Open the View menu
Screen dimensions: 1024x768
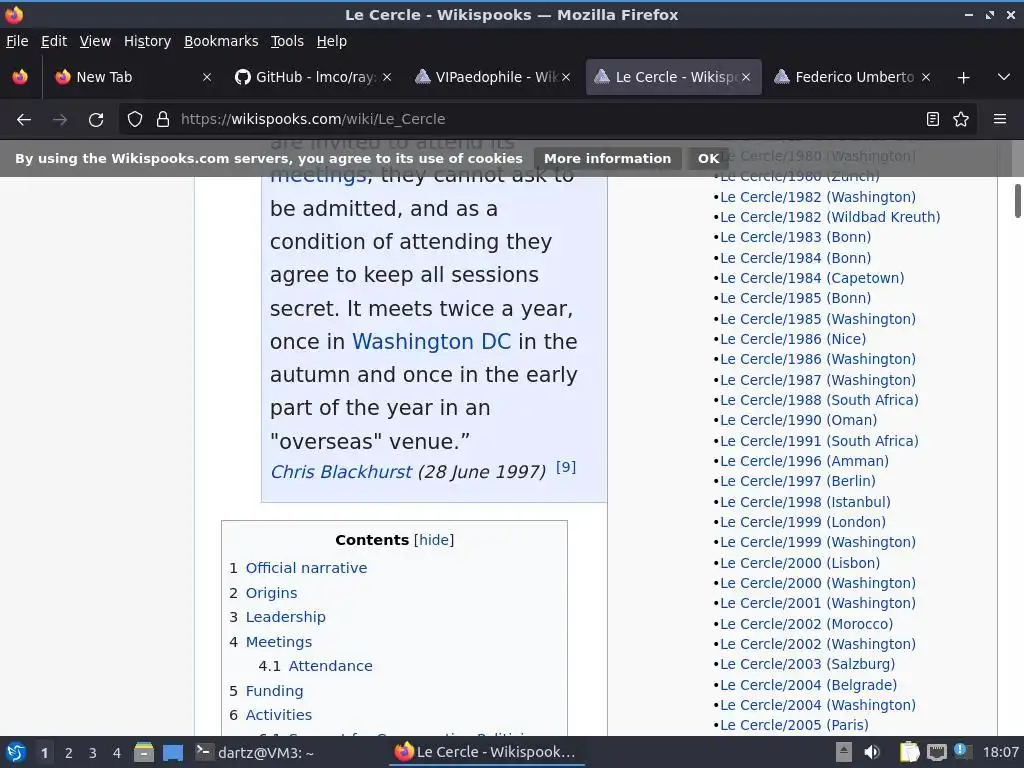pos(95,41)
